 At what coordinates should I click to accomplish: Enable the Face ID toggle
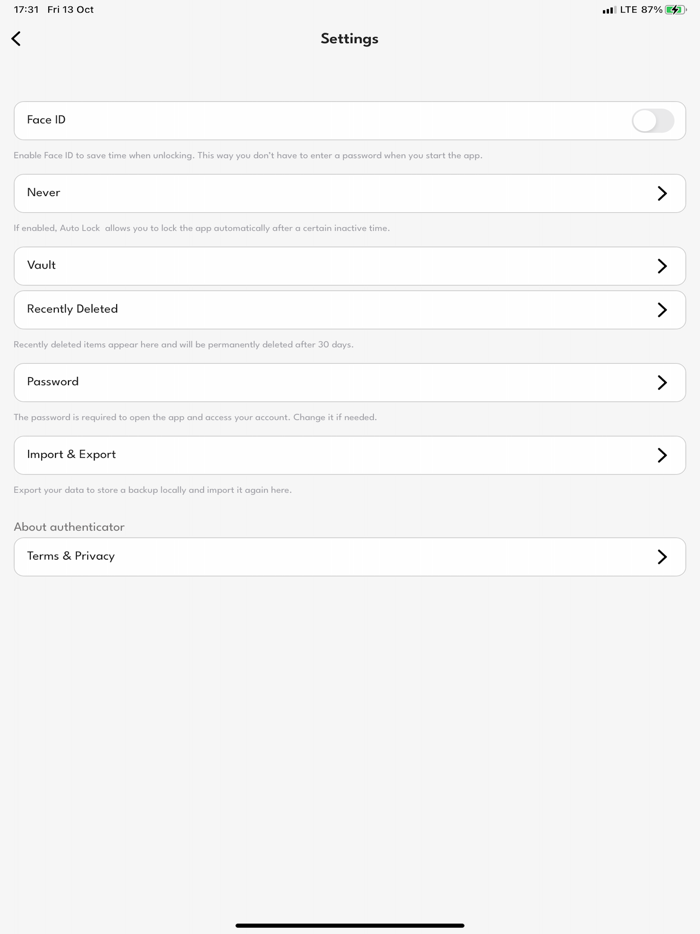(x=653, y=120)
